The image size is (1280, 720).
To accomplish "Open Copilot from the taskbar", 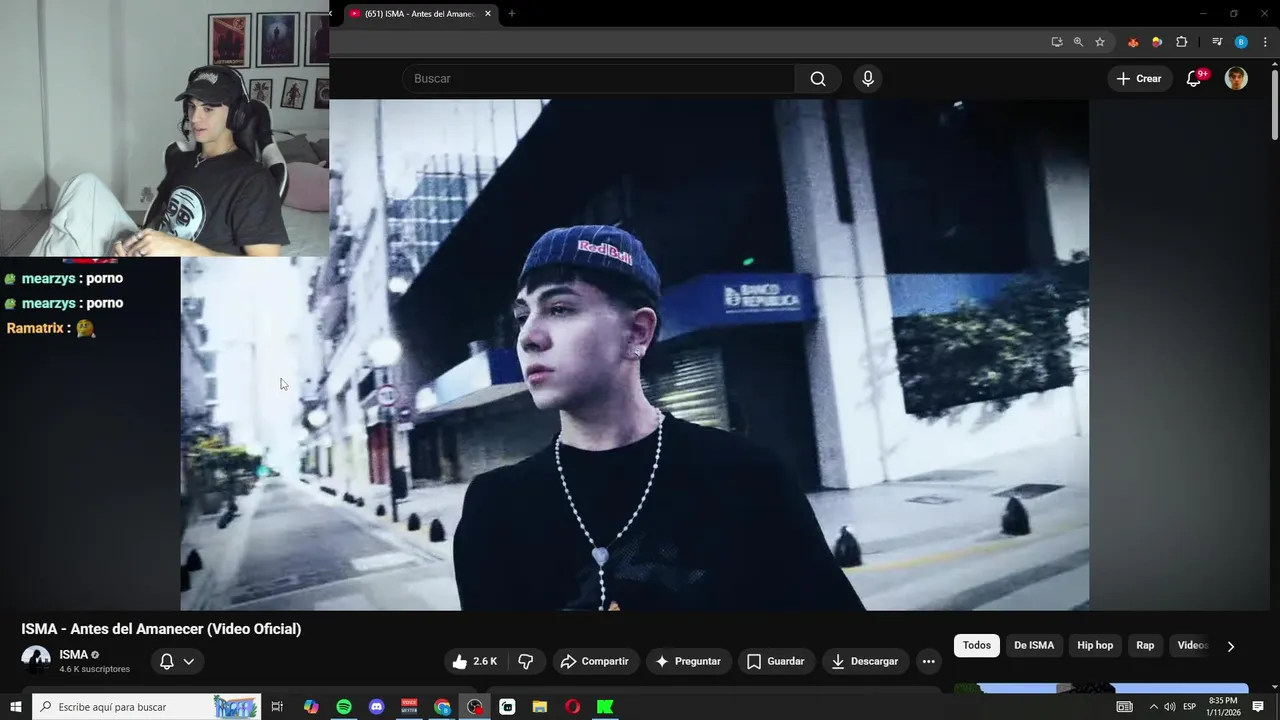I will 311,707.
